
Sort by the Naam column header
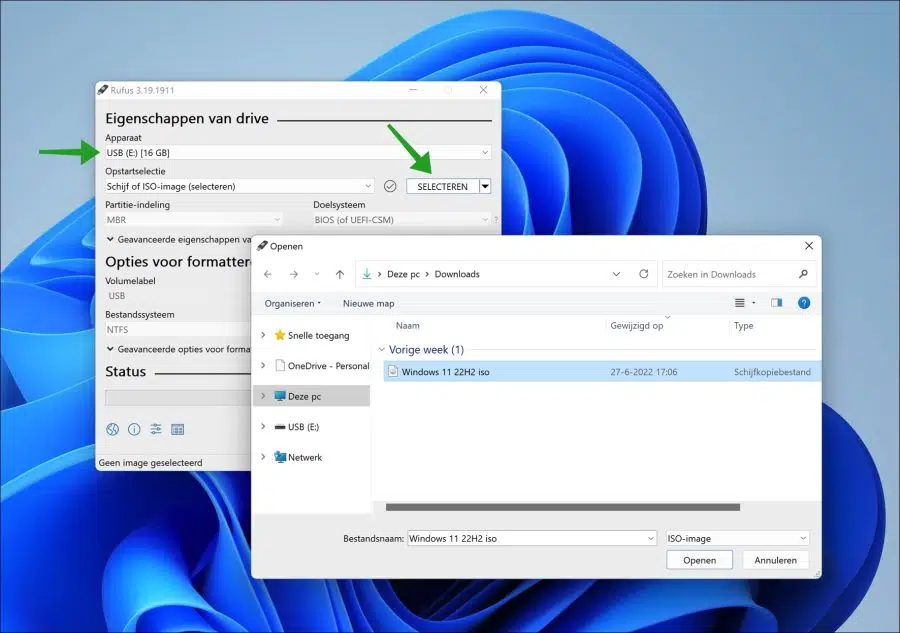point(408,325)
